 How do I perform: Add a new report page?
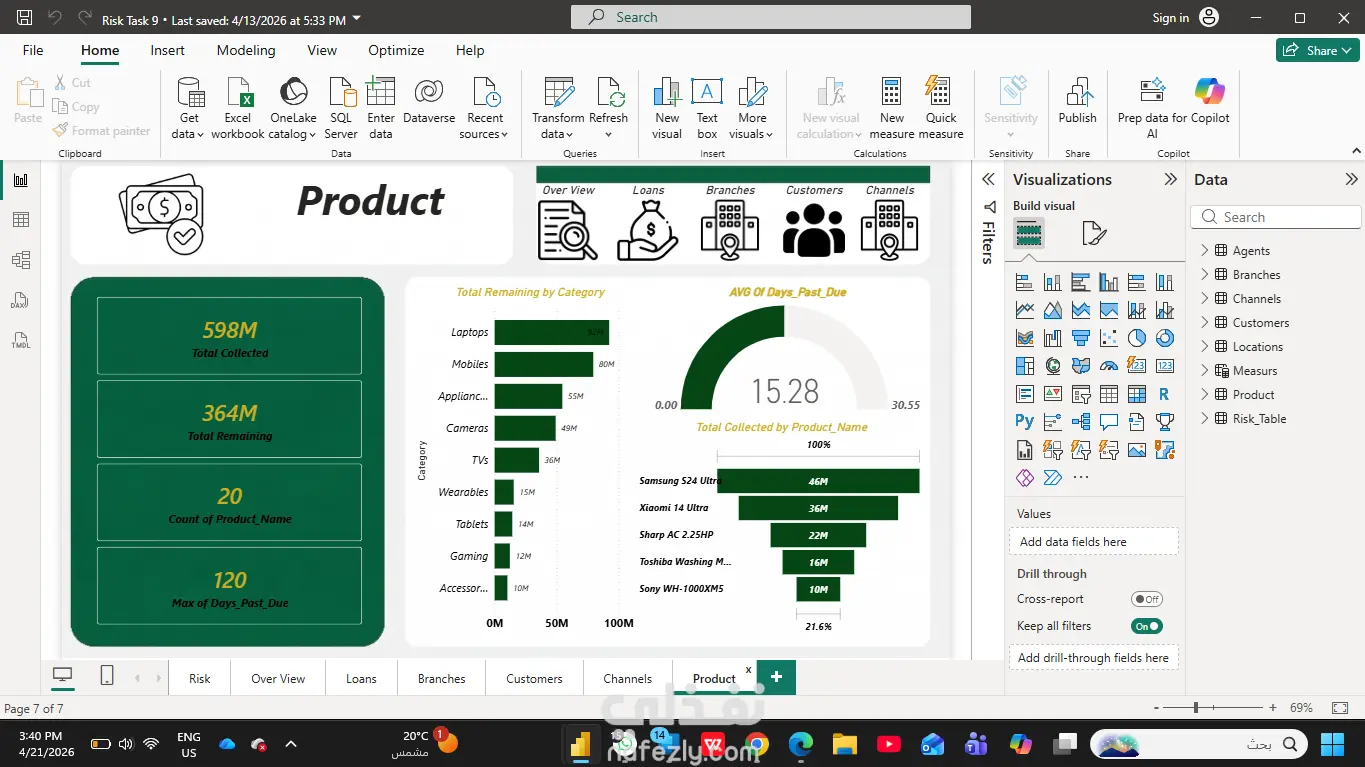point(776,677)
